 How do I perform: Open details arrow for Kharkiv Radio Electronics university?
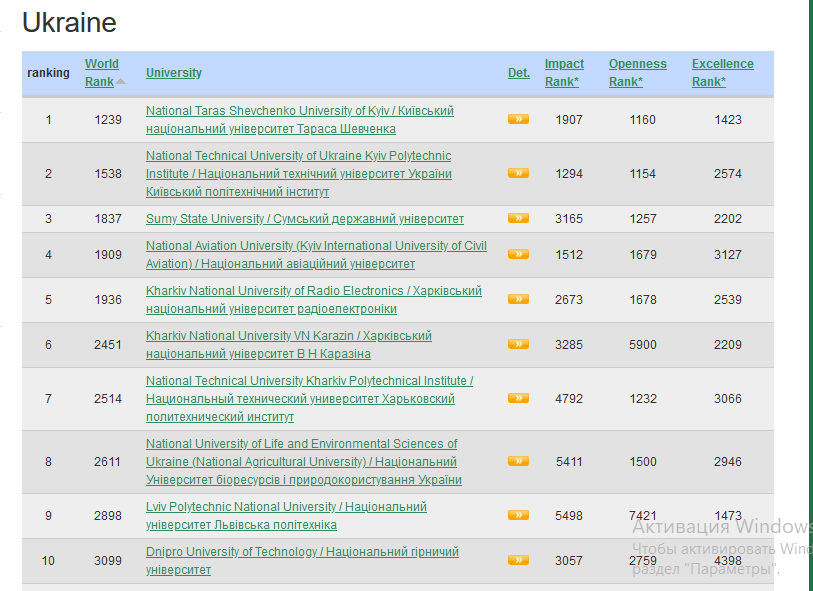[x=518, y=299]
